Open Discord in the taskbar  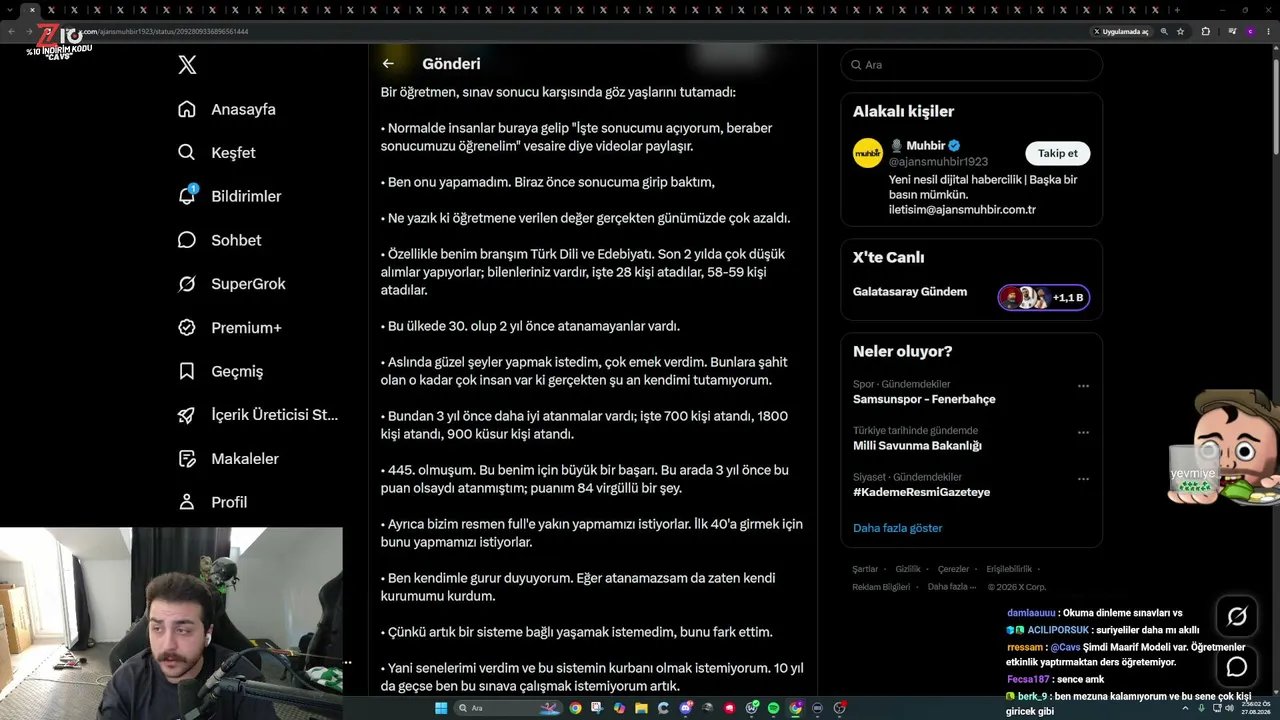click(685, 708)
